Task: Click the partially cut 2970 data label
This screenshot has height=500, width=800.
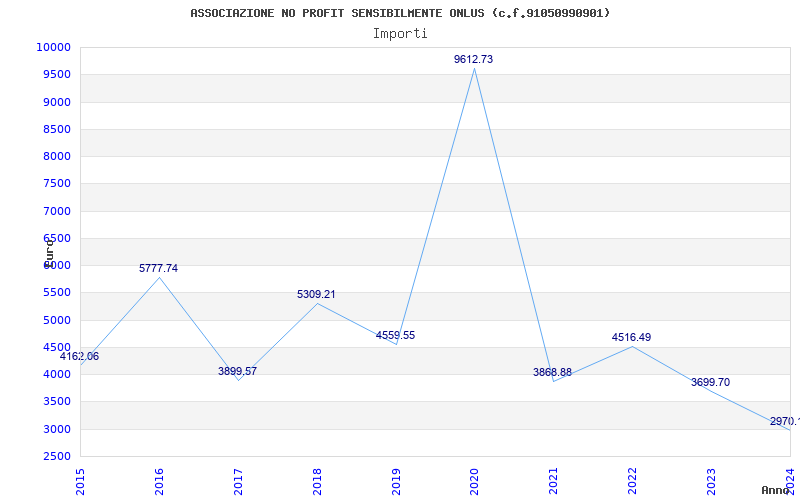Action: pyautogui.click(x=785, y=421)
